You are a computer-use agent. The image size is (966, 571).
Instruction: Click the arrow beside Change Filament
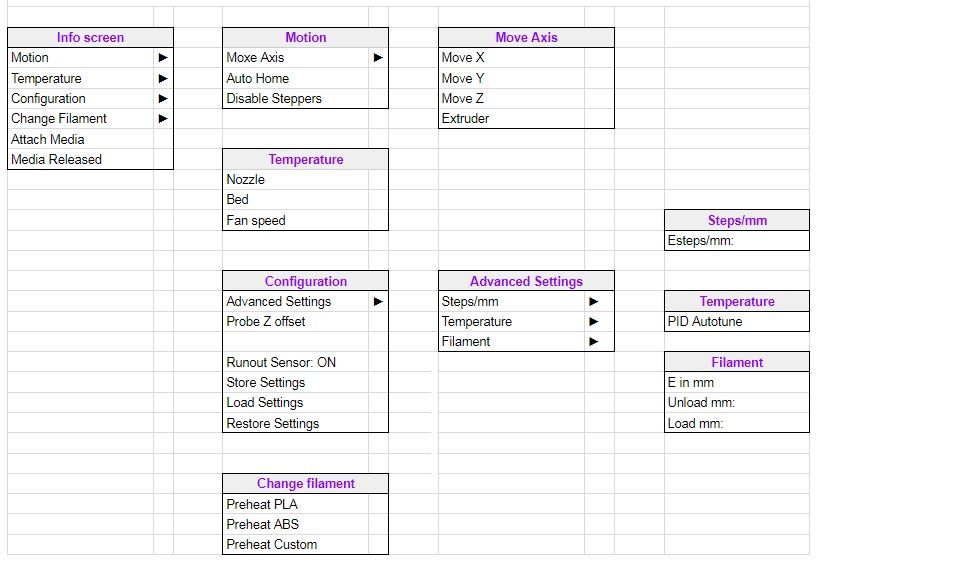click(x=163, y=118)
